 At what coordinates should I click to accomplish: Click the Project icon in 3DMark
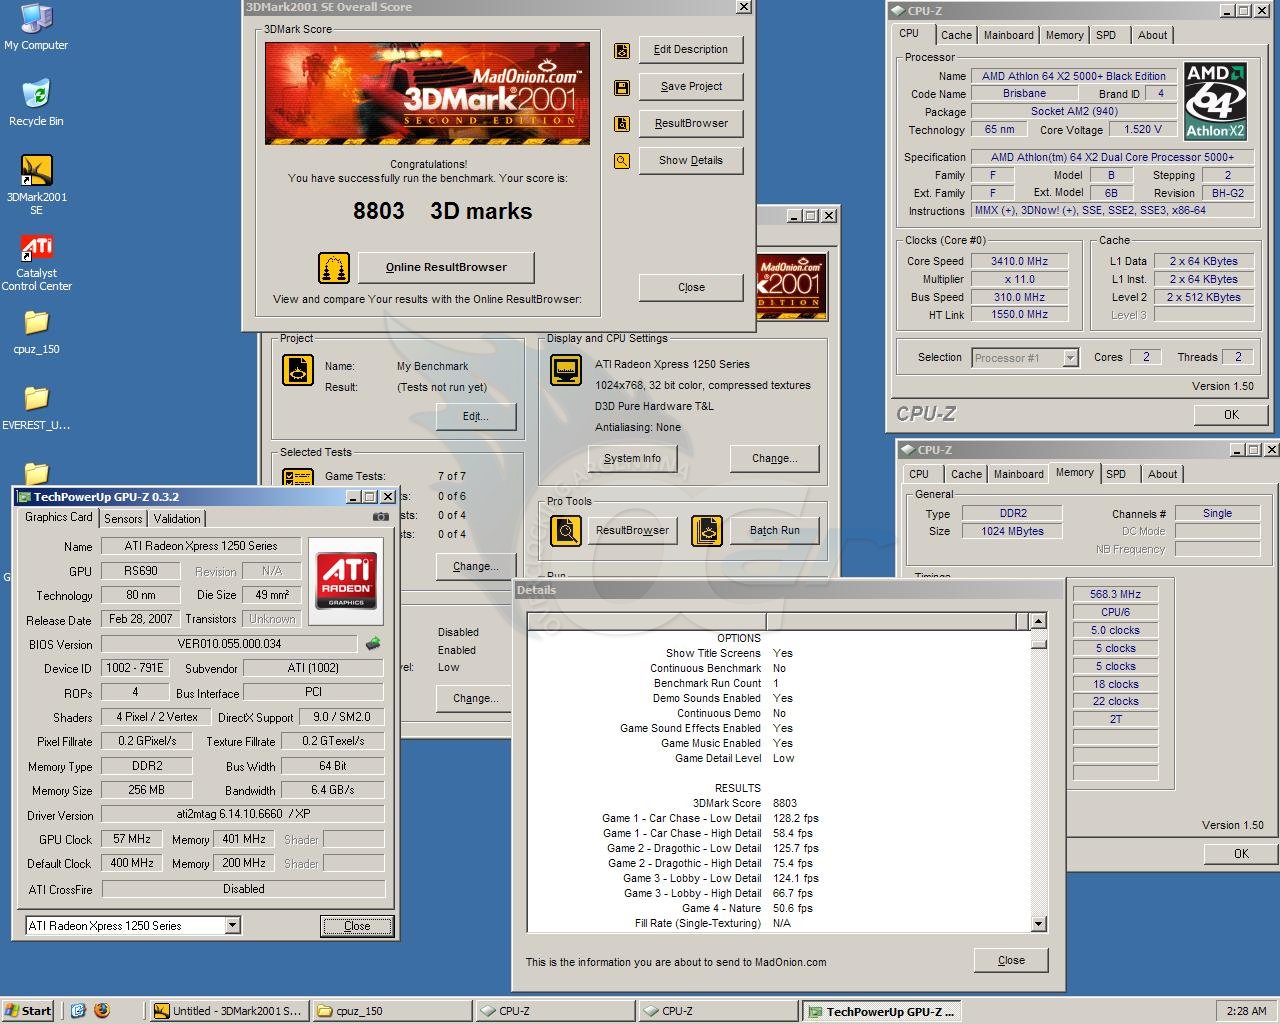pos(298,371)
